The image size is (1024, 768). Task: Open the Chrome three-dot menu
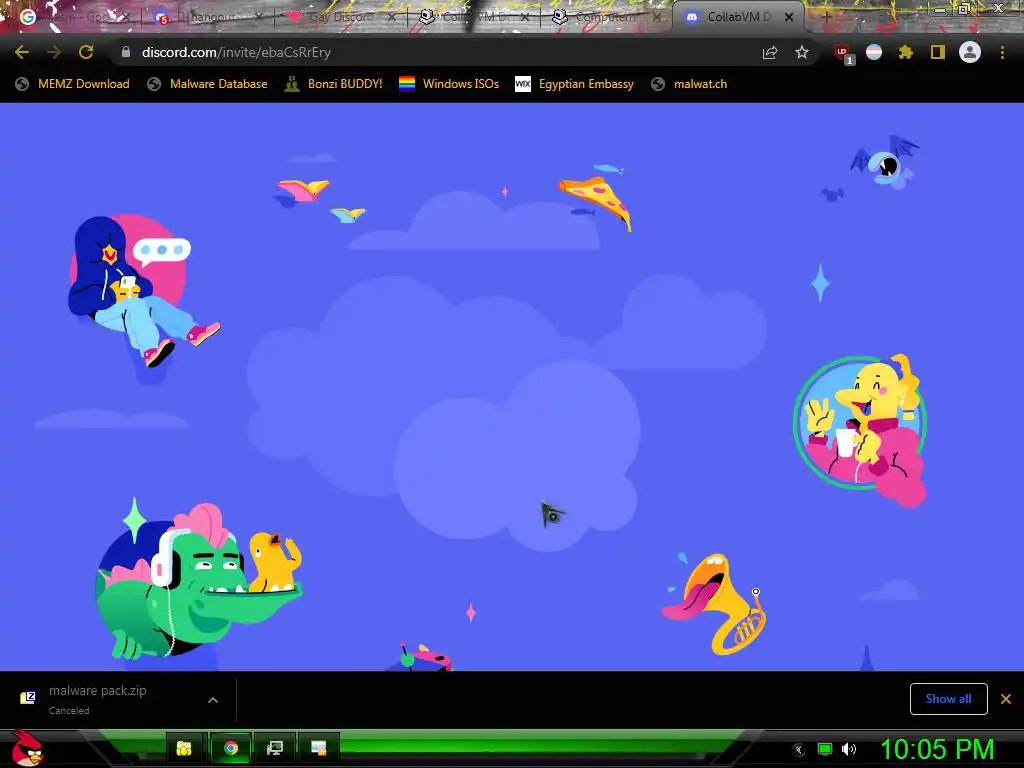tap(1002, 52)
